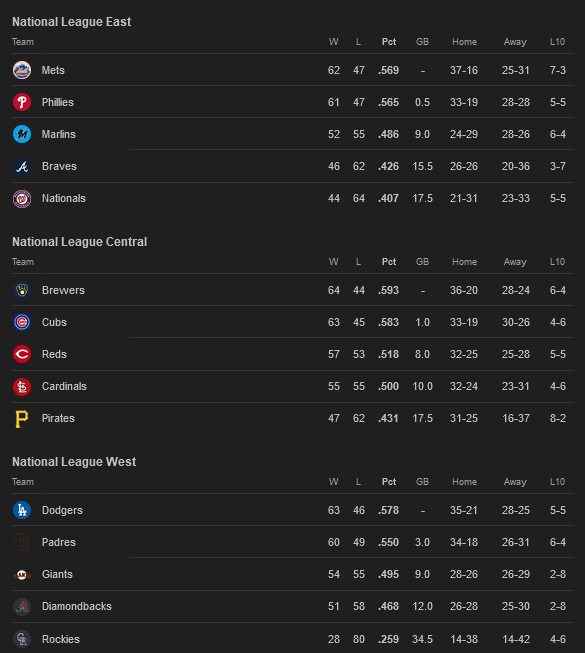Viewport: 585px width, 653px height.
Task: Open the Diamondbacks team page link
Action: [x=77, y=606]
